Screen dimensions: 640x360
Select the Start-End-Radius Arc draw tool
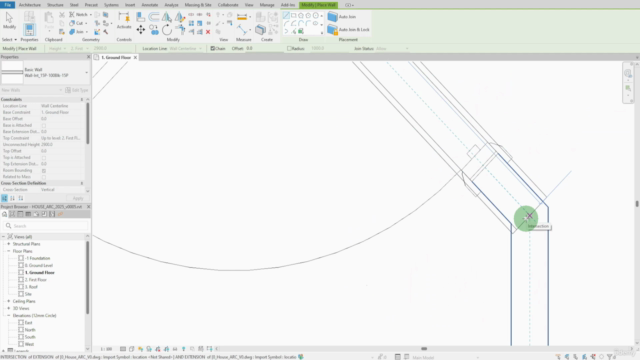[286, 23]
